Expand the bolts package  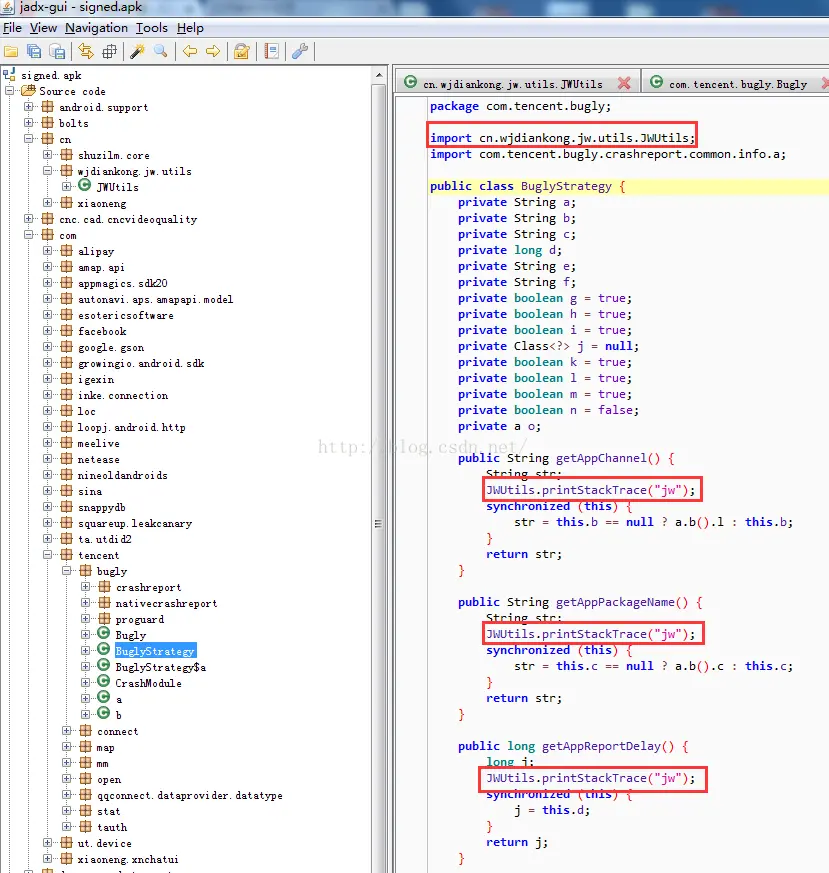pos(28,122)
